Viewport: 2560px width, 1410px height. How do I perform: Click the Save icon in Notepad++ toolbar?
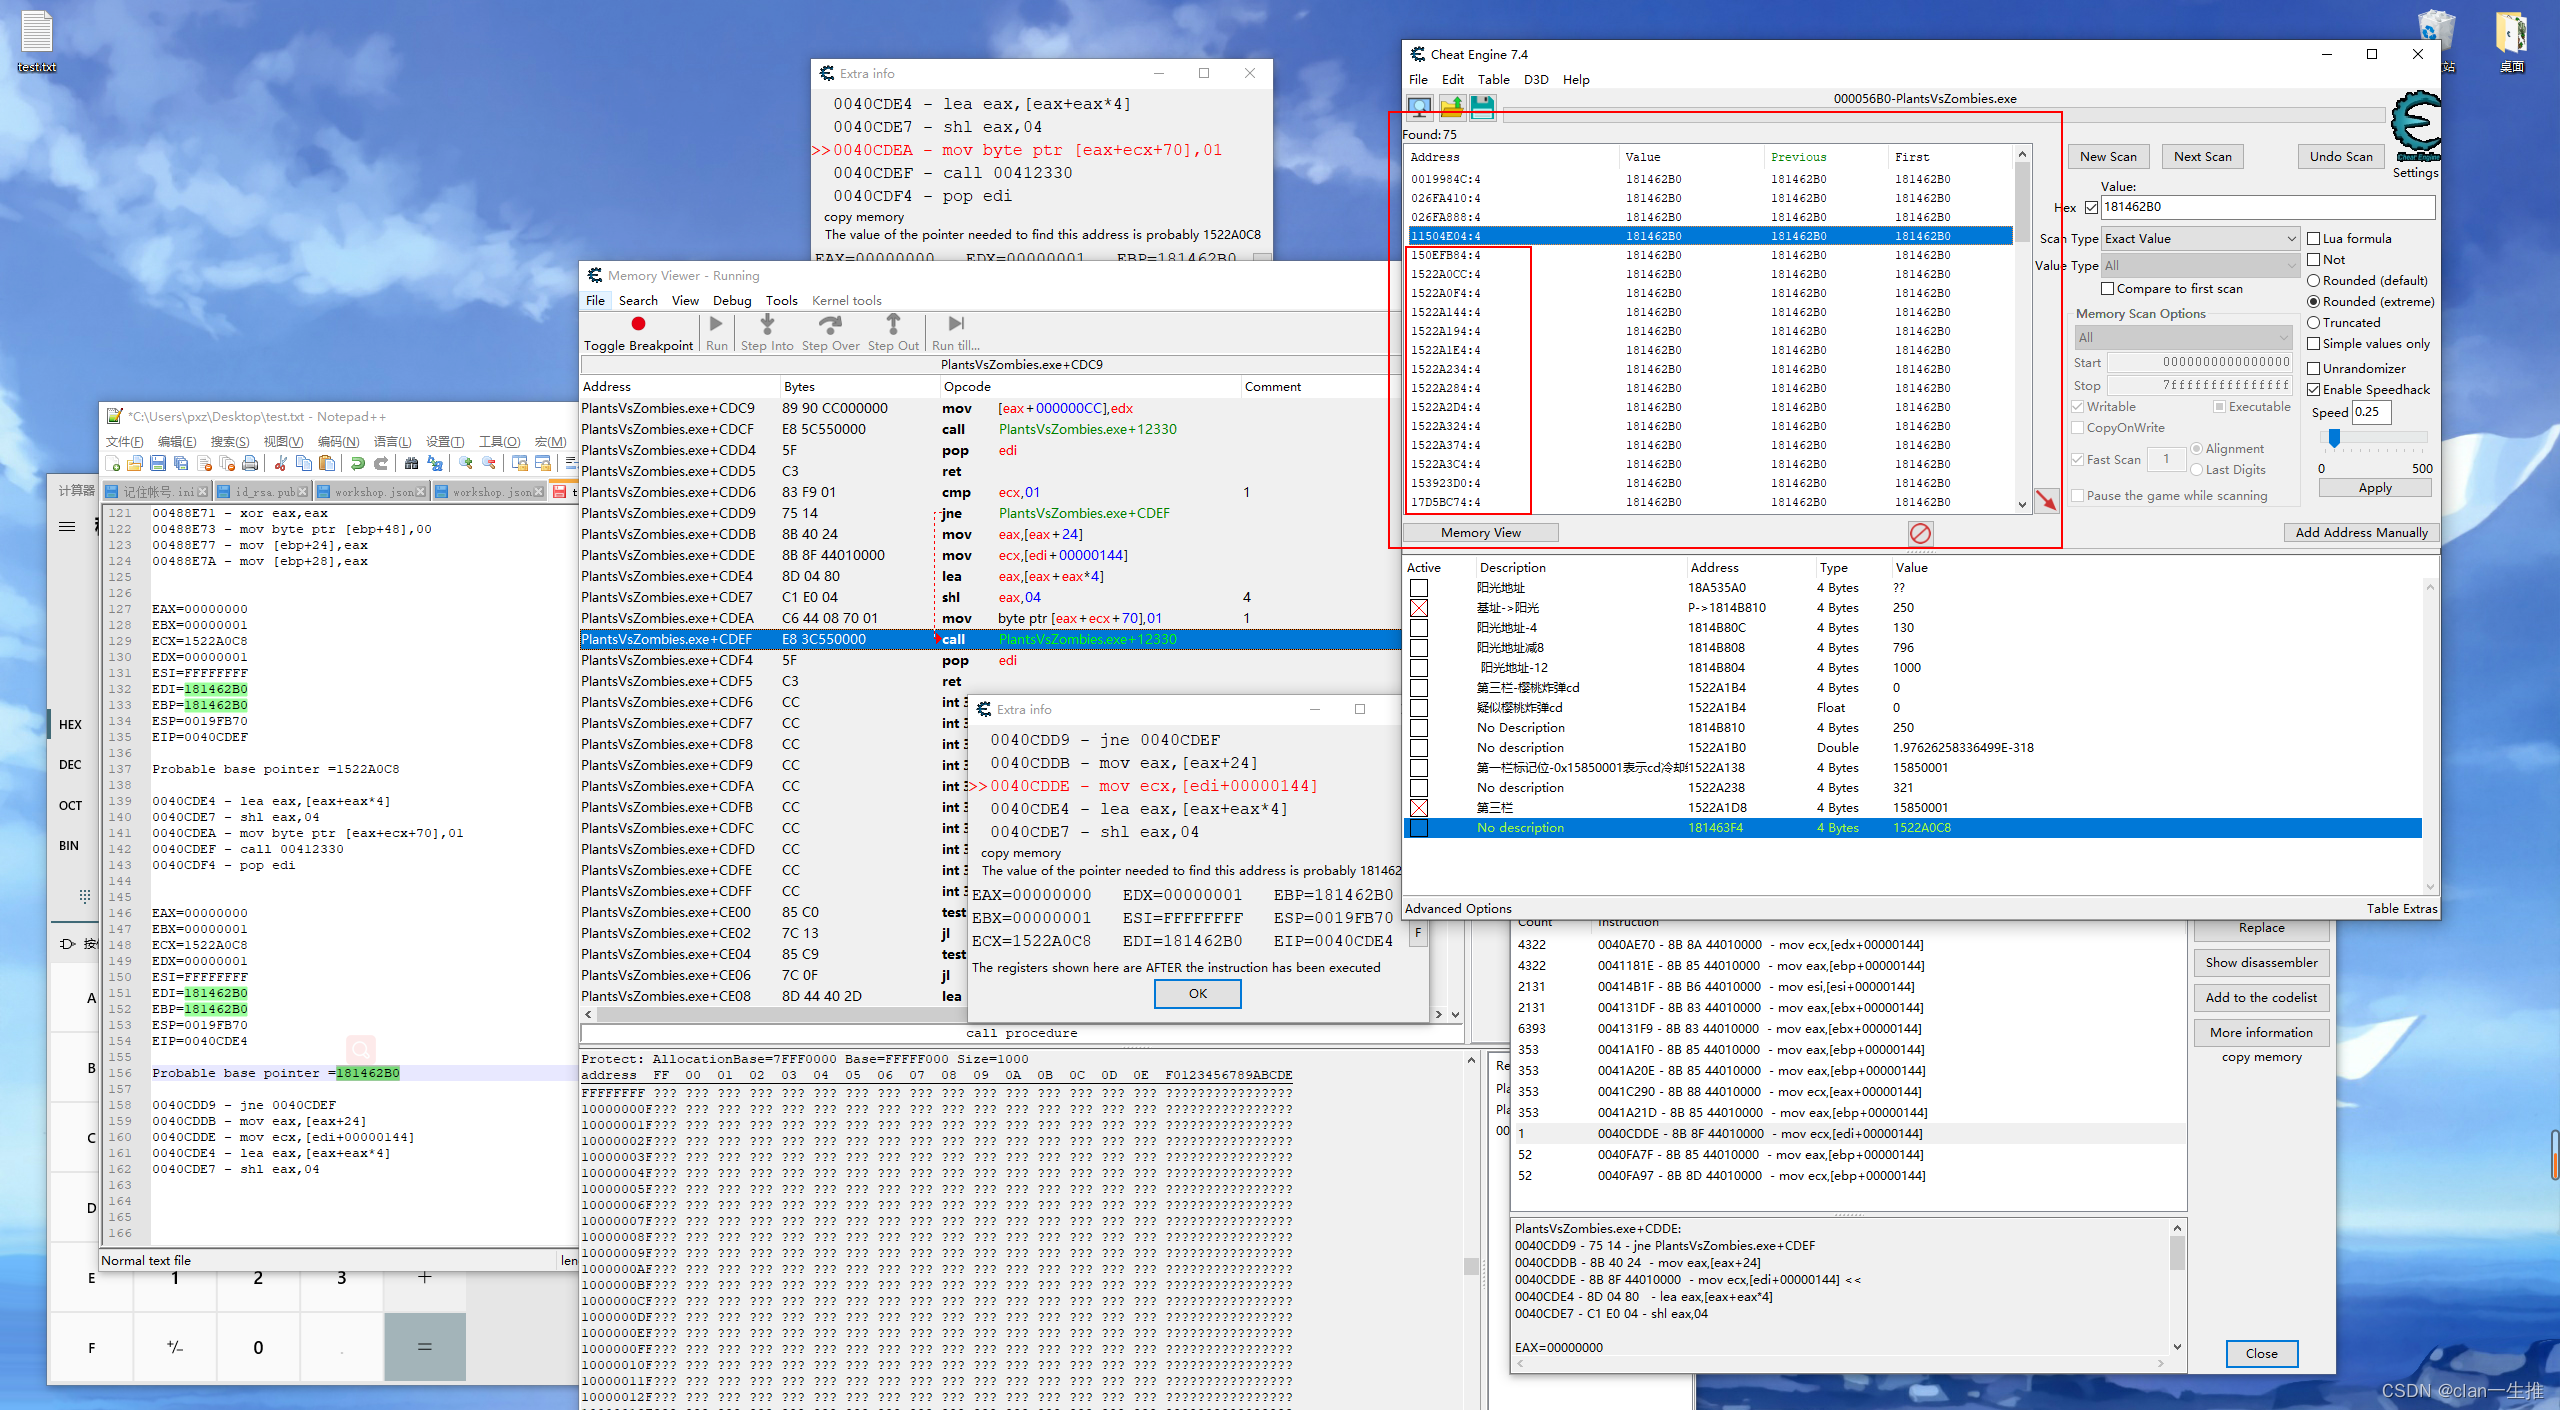[x=158, y=463]
